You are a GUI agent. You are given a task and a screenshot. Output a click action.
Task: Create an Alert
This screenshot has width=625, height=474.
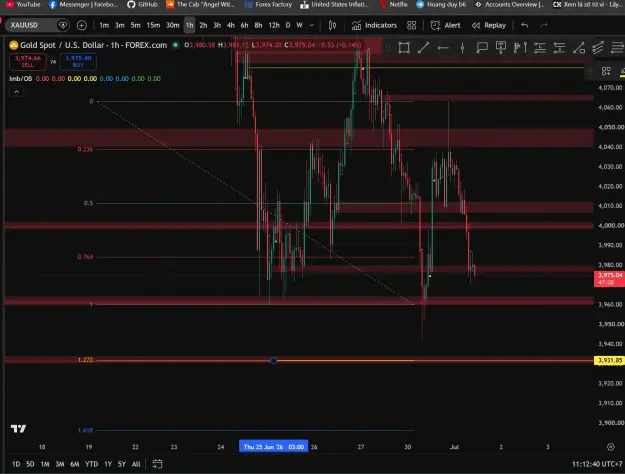tap(446, 26)
